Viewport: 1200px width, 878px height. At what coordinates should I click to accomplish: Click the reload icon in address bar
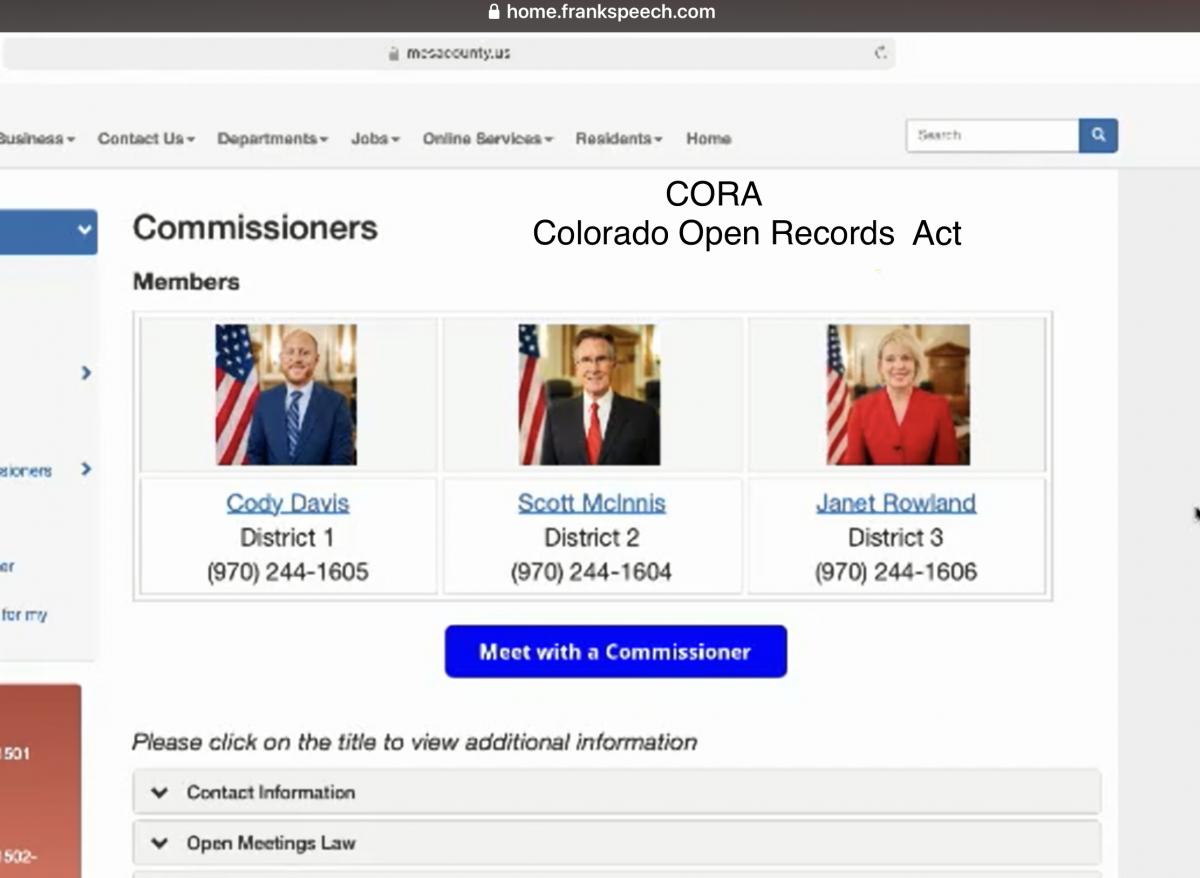pos(880,53)
